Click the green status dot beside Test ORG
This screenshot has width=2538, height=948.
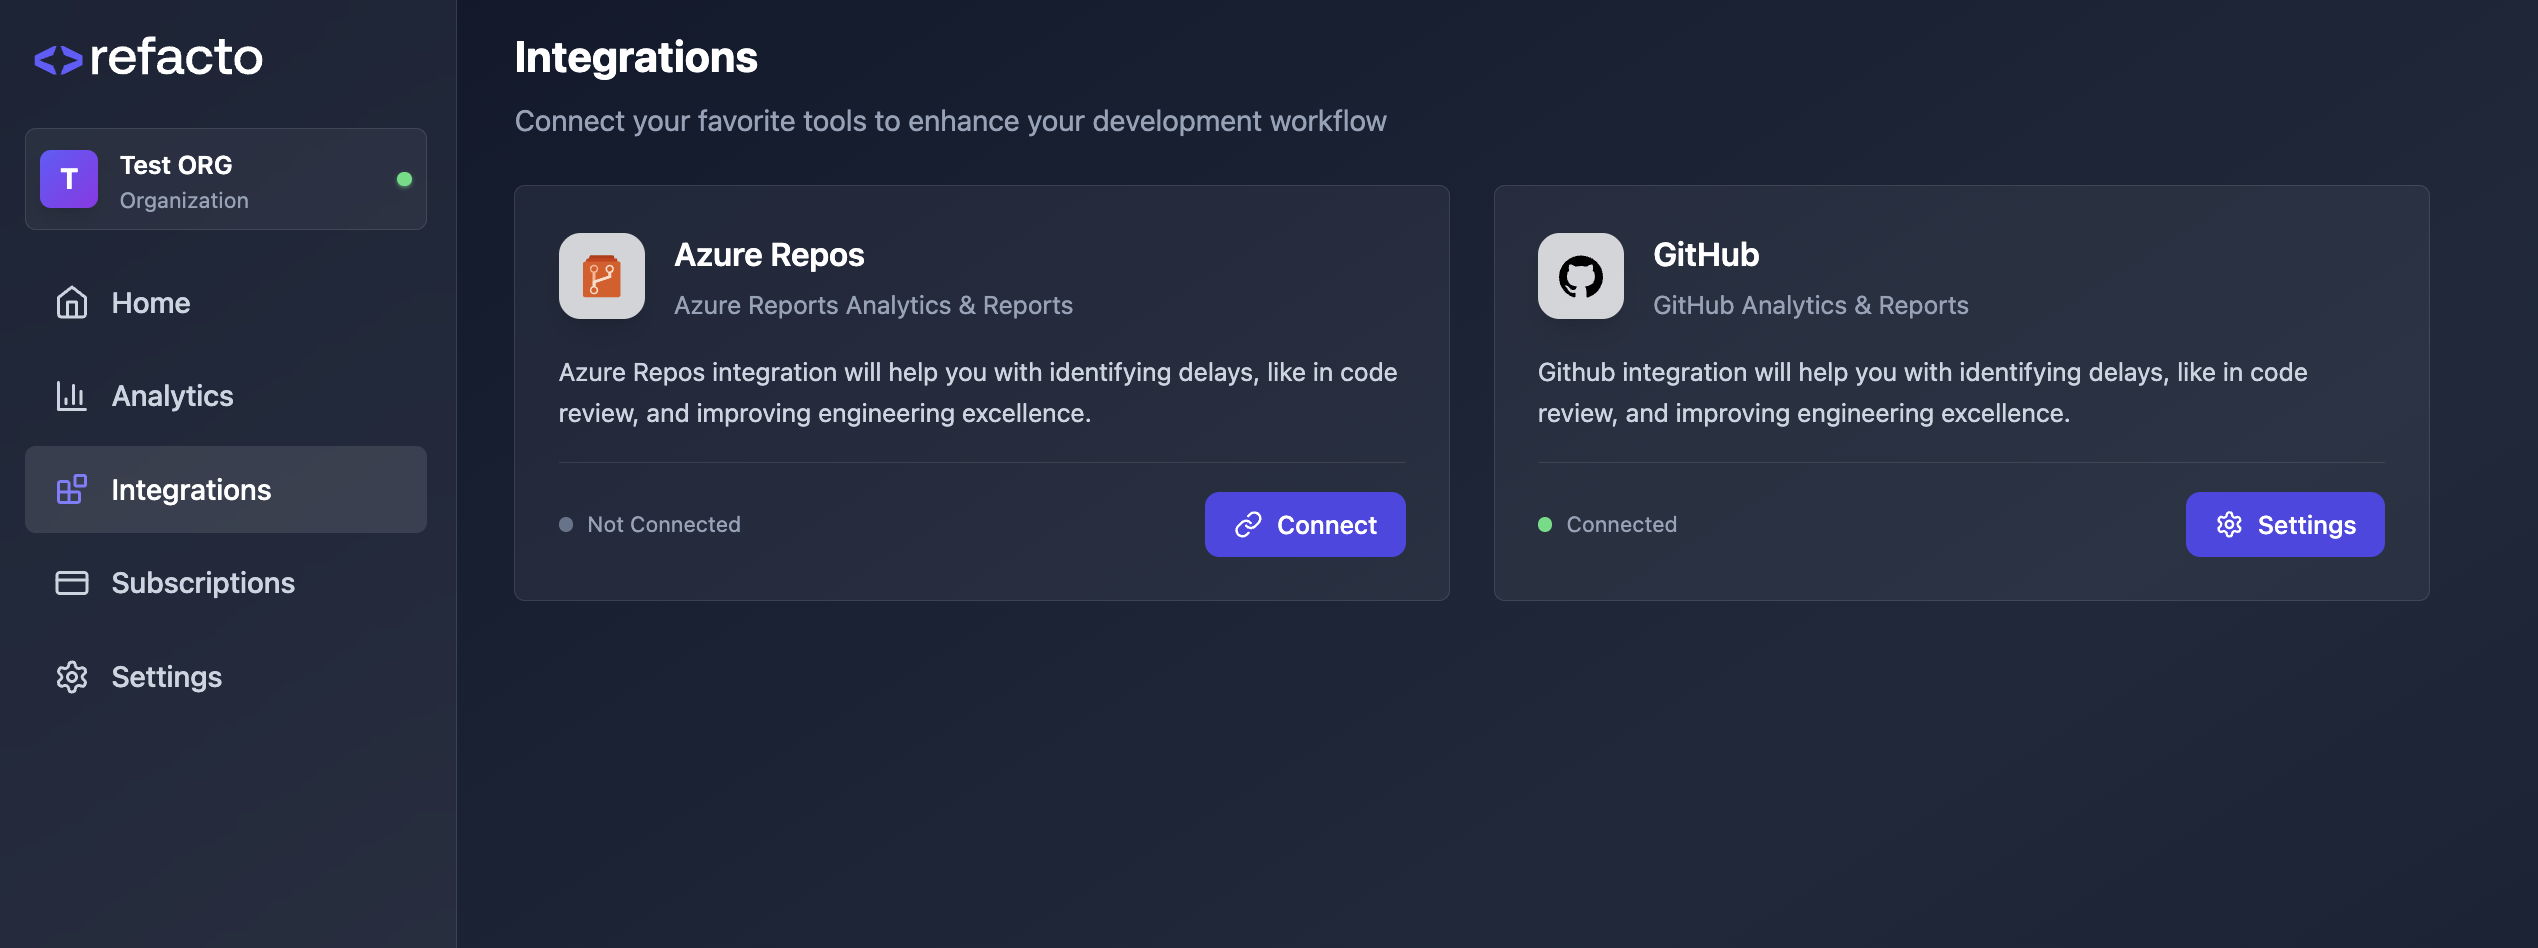[x=404, y=179]
